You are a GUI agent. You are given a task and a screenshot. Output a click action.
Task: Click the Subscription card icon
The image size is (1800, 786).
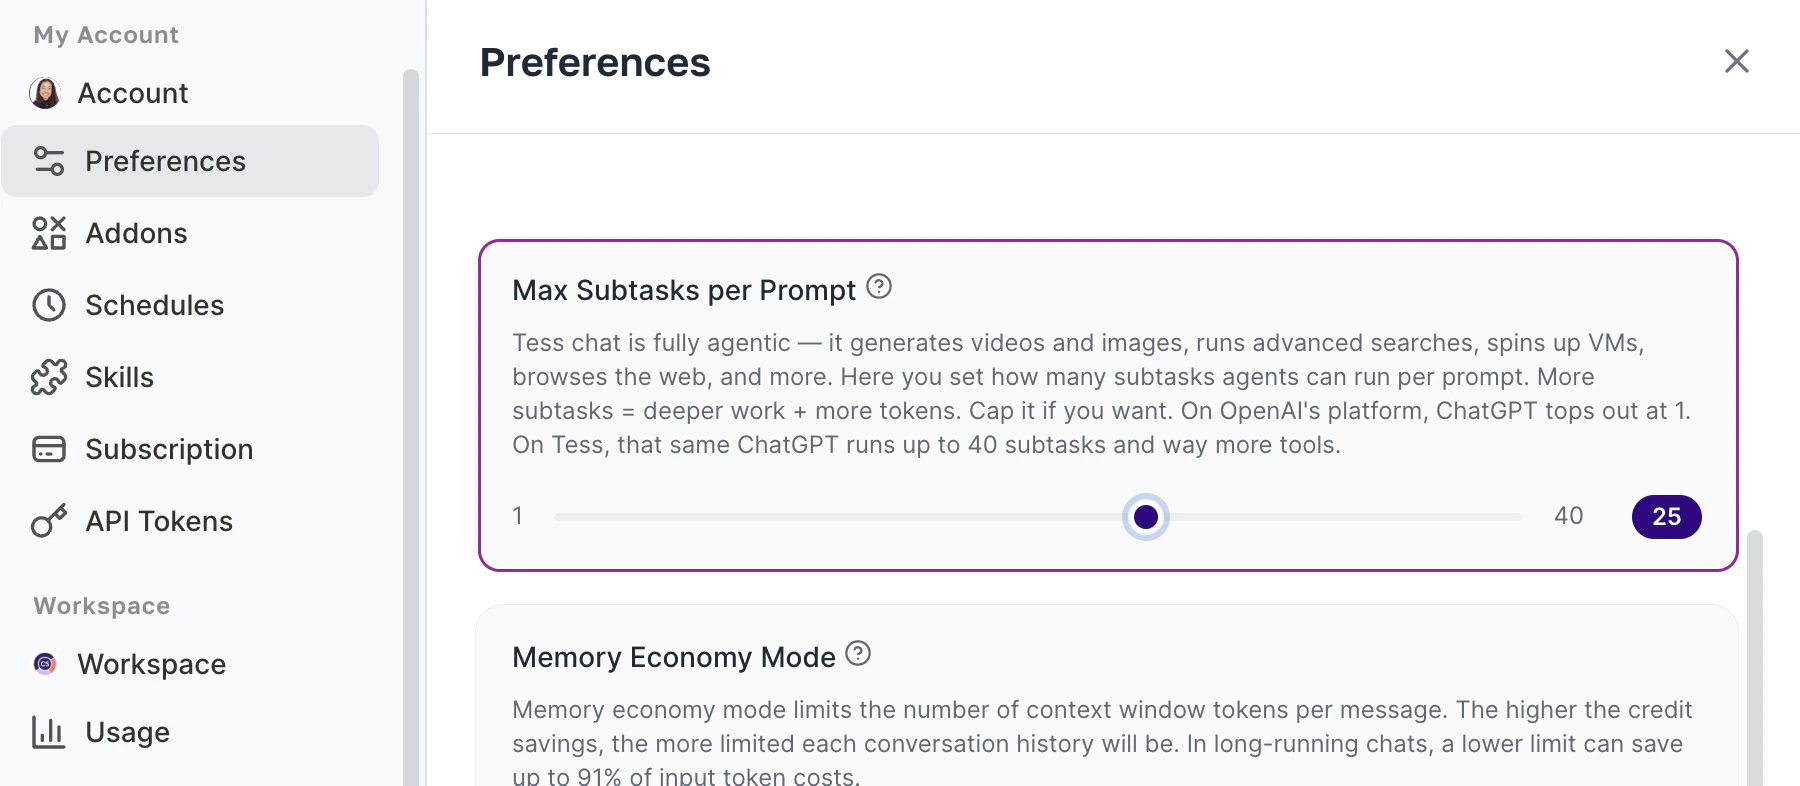pyautogui.click(x=49, y=449)
